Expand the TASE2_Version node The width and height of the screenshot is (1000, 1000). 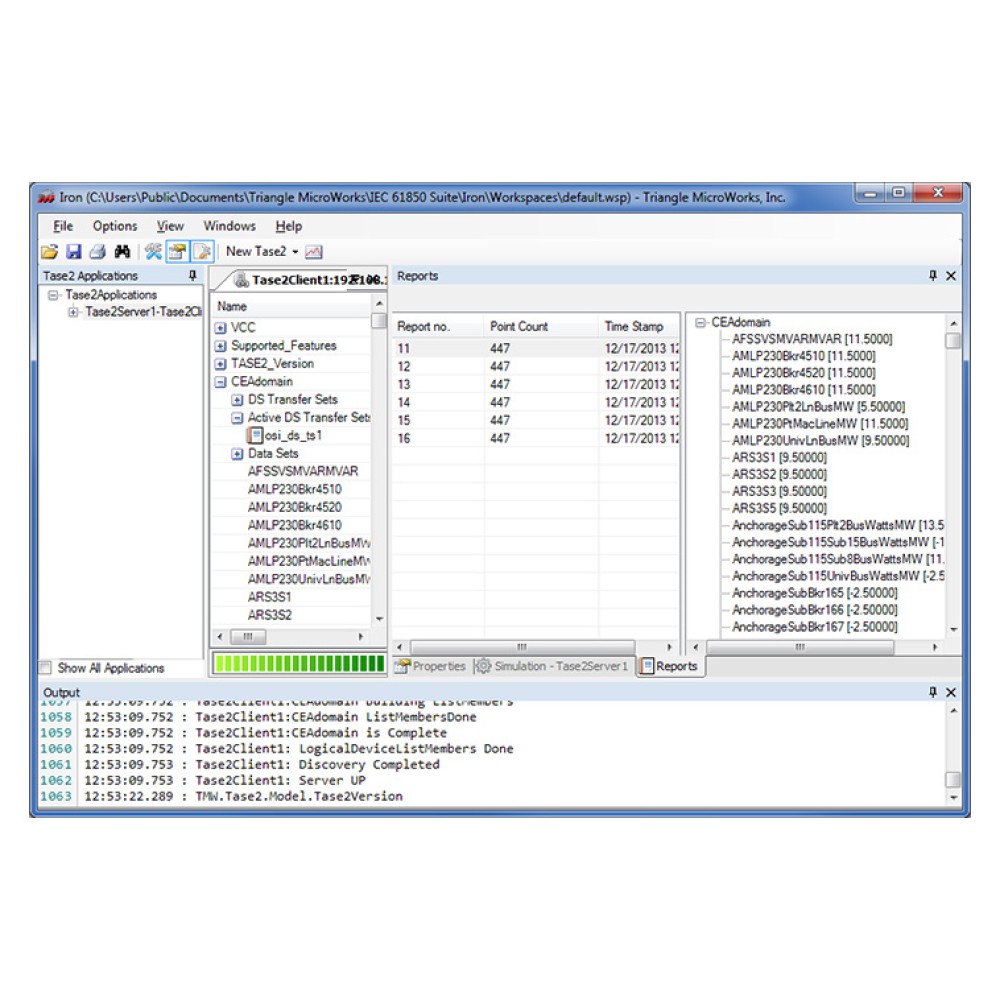point(220,364)
